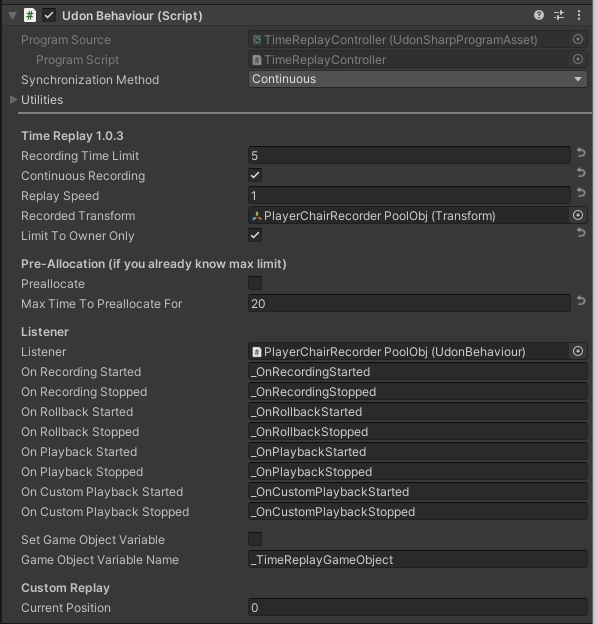The image size is (597, 624).
Task: Click the On Custom Playback Stopped field
Action: pyautogui.click(x=418, y=512)
